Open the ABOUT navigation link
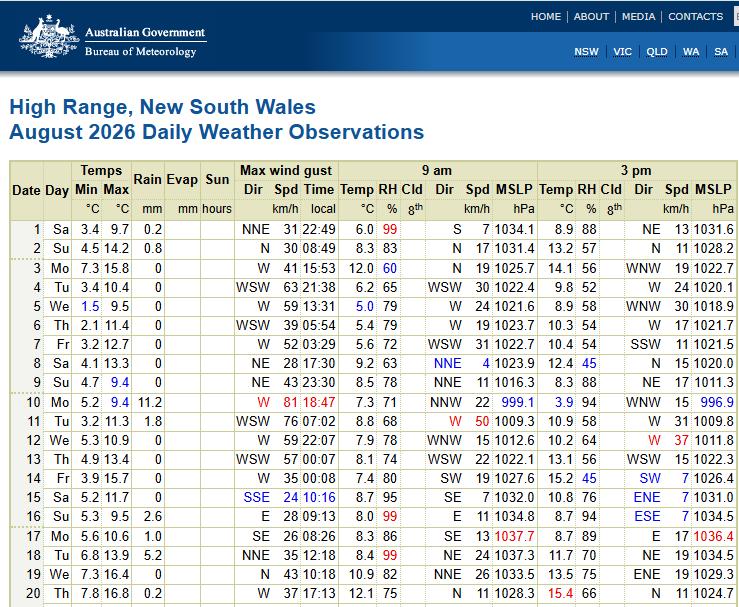Image resolution: width=739 pixels, height=607 pixels. (x=591, y=16)
